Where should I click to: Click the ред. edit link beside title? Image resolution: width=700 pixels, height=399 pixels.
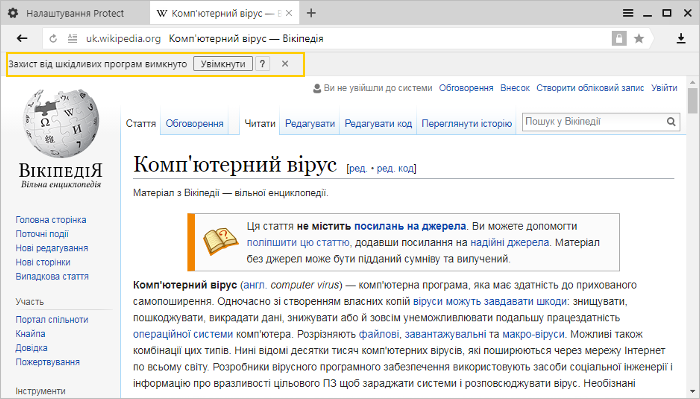coord(358,169)
